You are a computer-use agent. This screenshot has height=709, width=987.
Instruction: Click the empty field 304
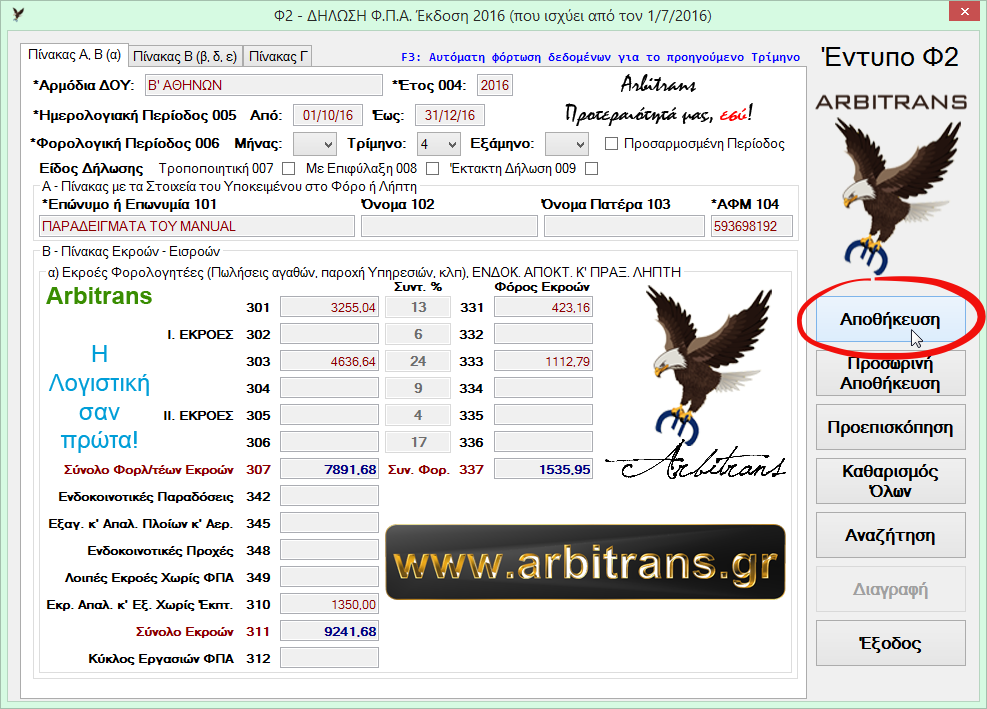coord(329,388)
